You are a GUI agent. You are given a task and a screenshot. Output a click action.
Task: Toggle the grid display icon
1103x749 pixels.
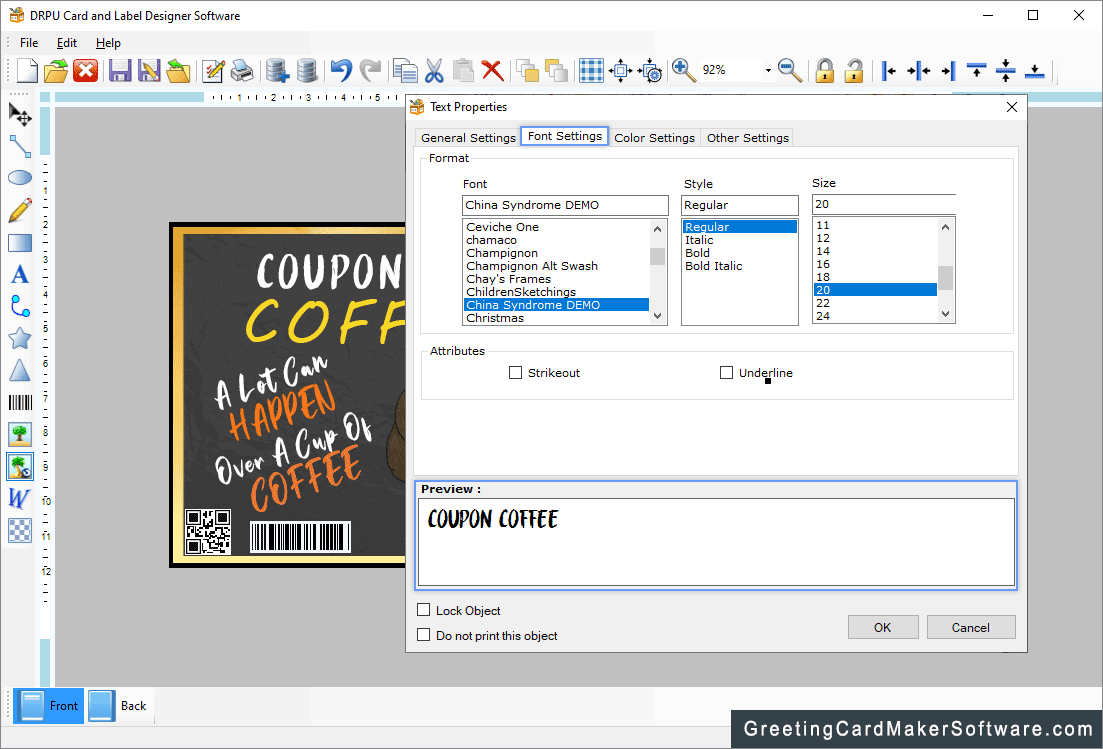591,70
